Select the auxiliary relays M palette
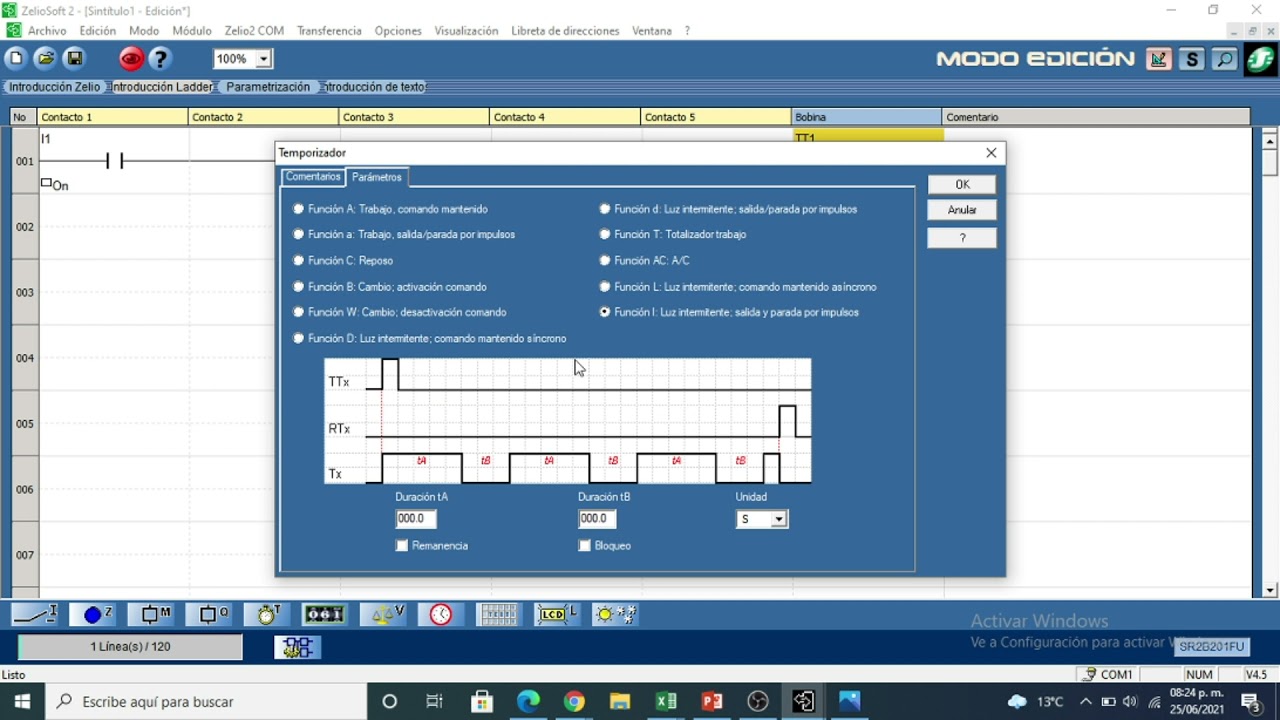This screenshot has height=720, width=1280. coord(154,614)
